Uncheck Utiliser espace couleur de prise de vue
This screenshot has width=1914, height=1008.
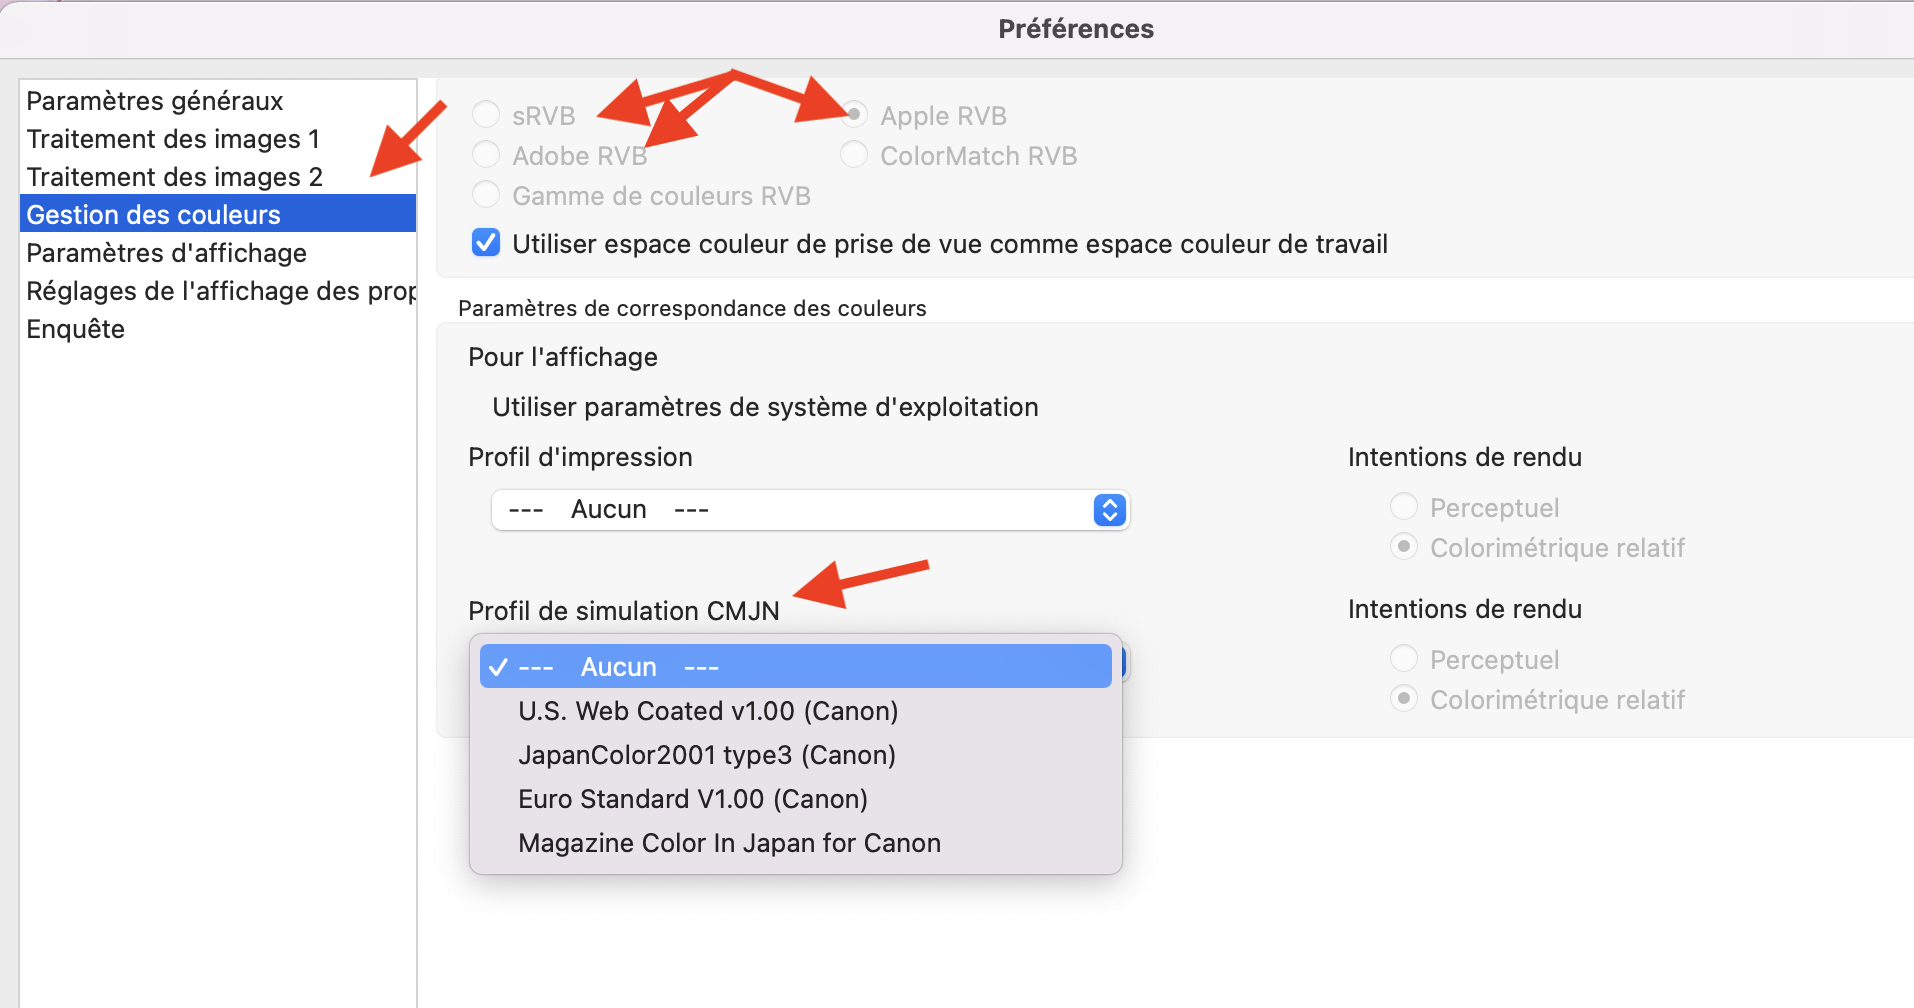coord(486,243)
